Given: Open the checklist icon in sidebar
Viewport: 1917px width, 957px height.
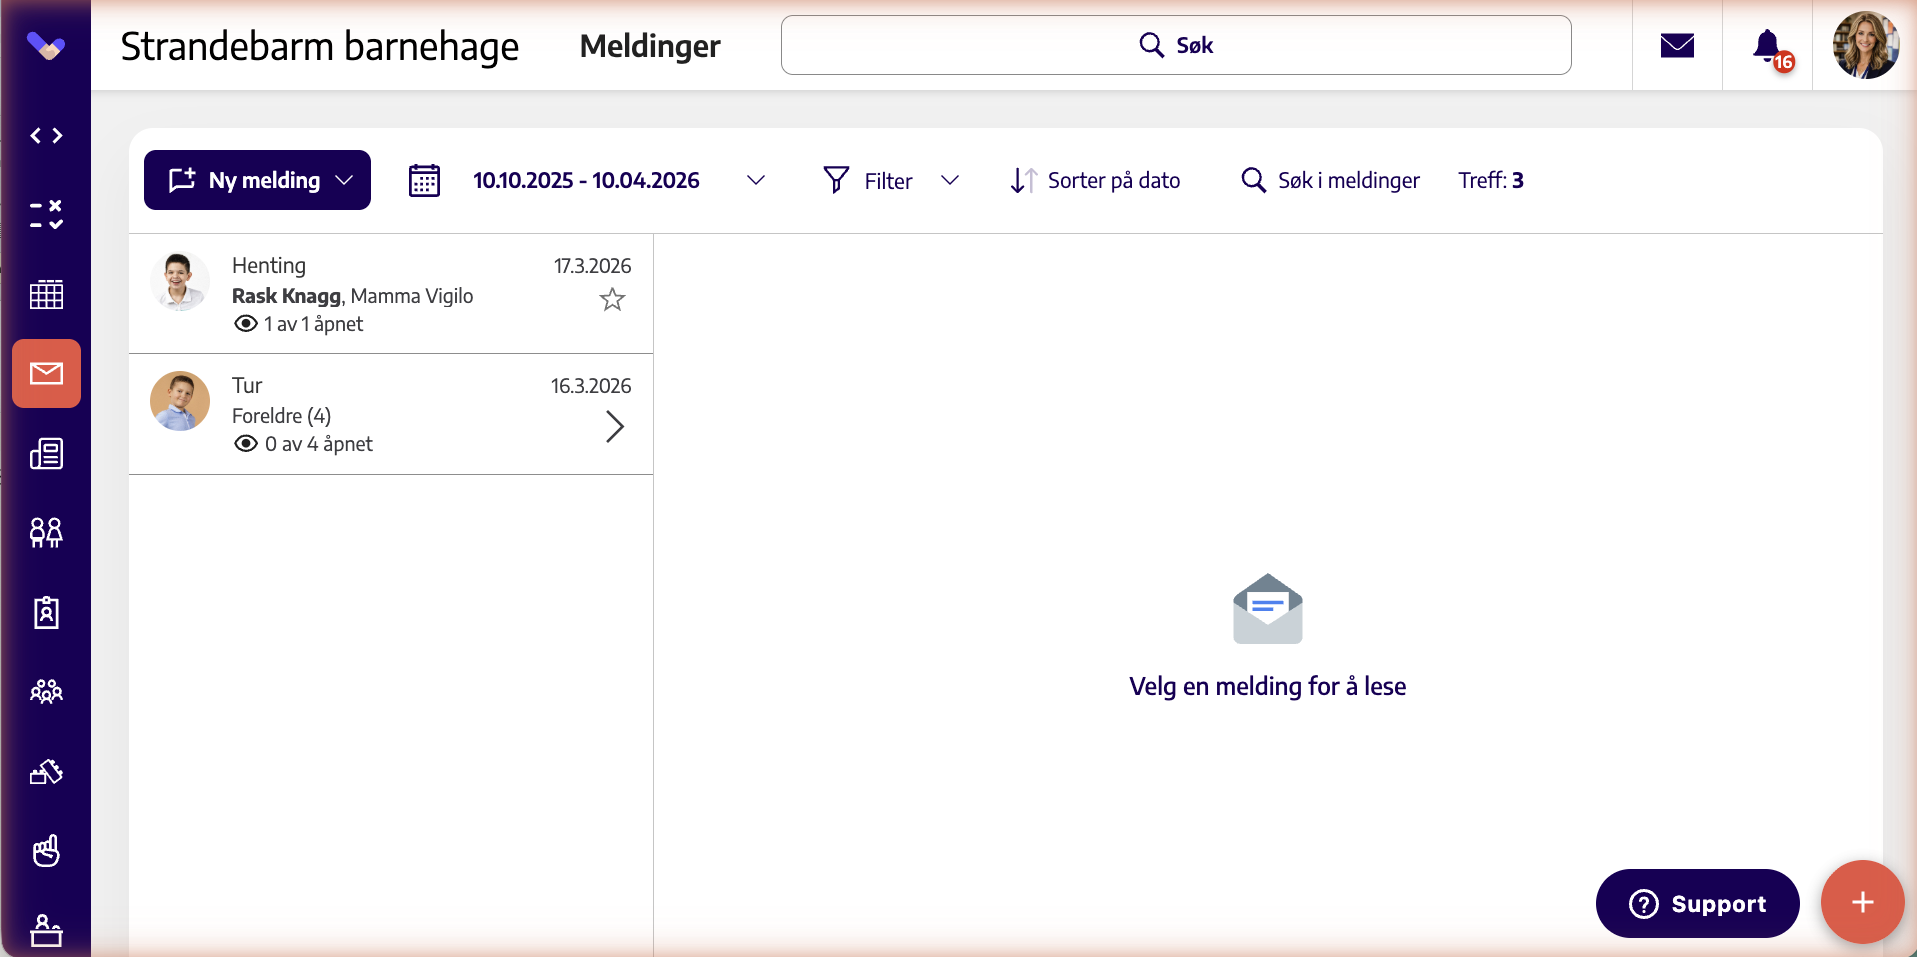Looking at the screenshot, I should point(46,214).
